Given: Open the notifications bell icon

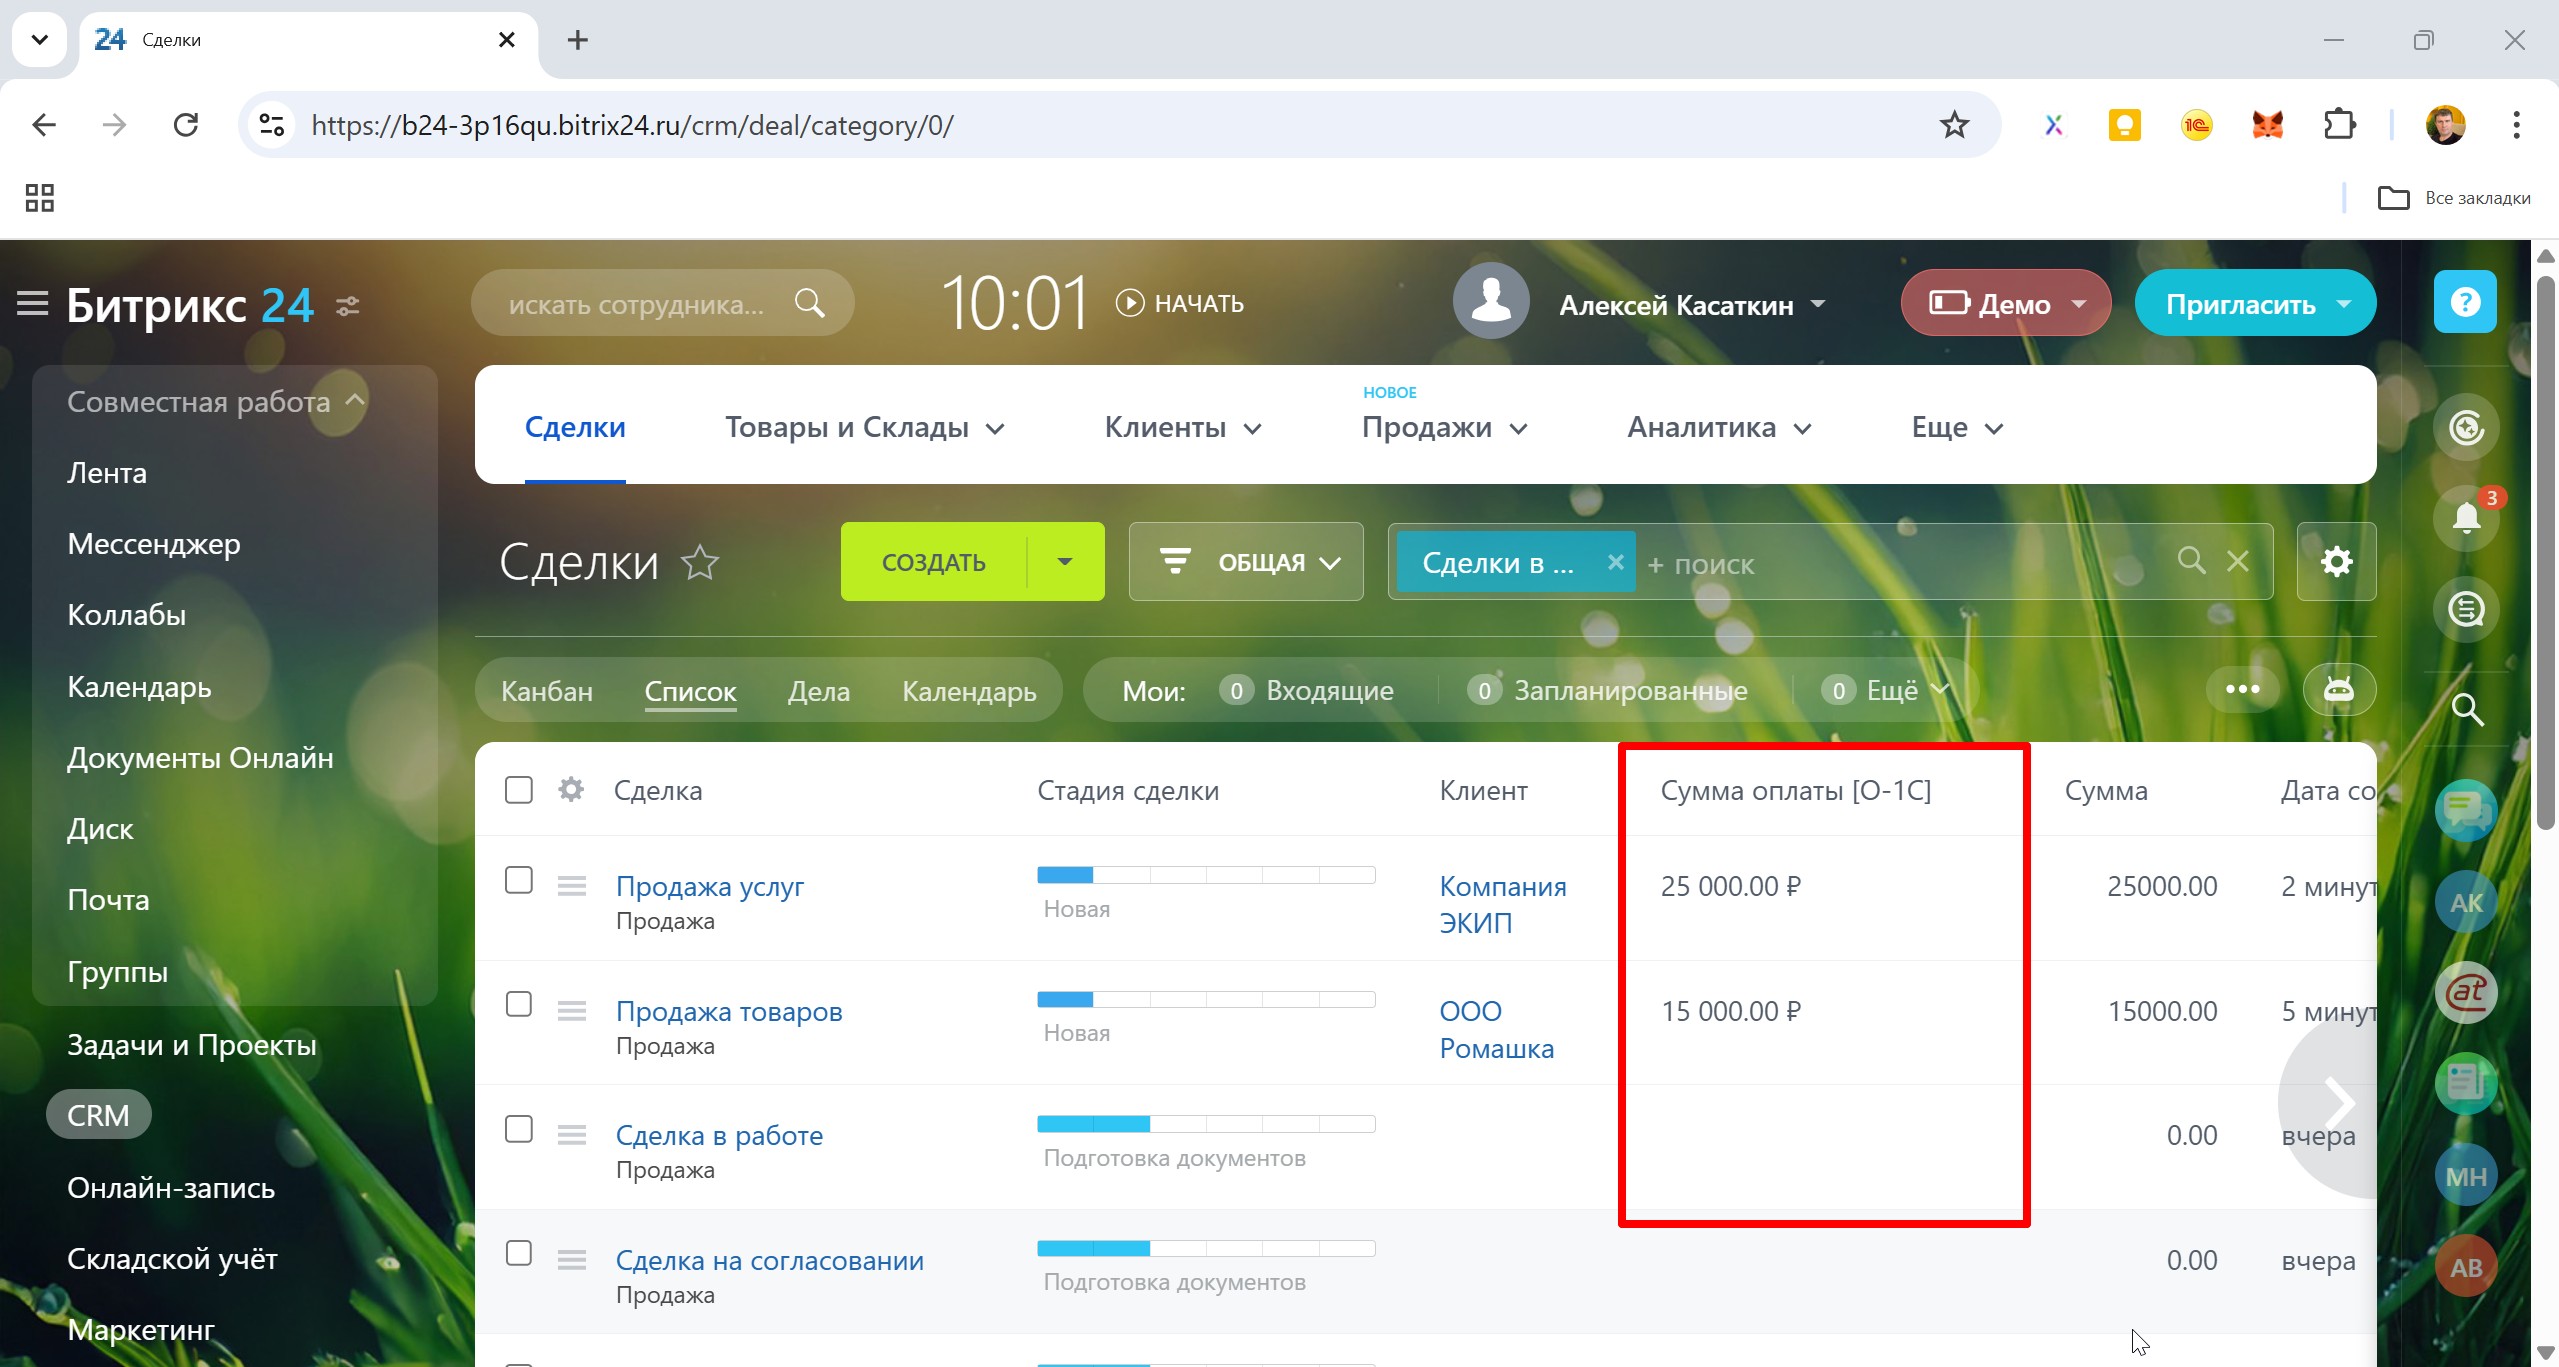Looking at the screenshot, I should pyautogui.click(x=2466, y=518).
